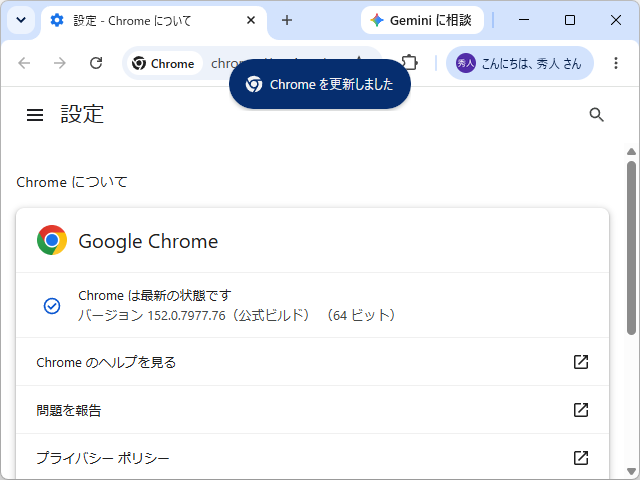This screenshot has height=480, width=640.
Task: Click the blue update checkmark icon
Action: (52, 306)
